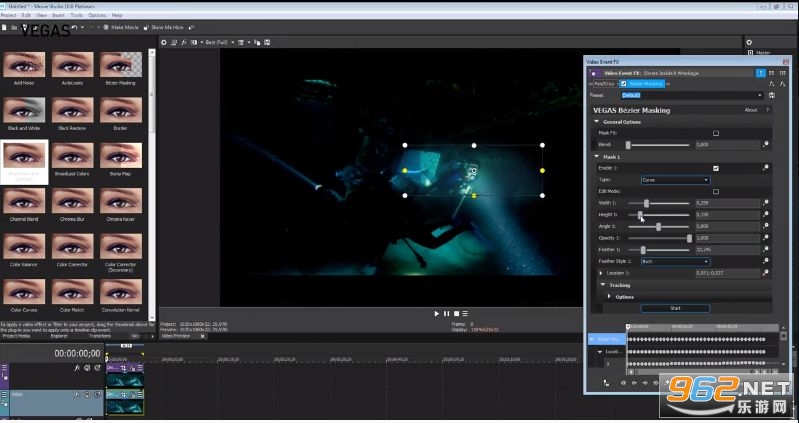Click the tracking Start button
The image size is (799, 423).
coord(675,308)
